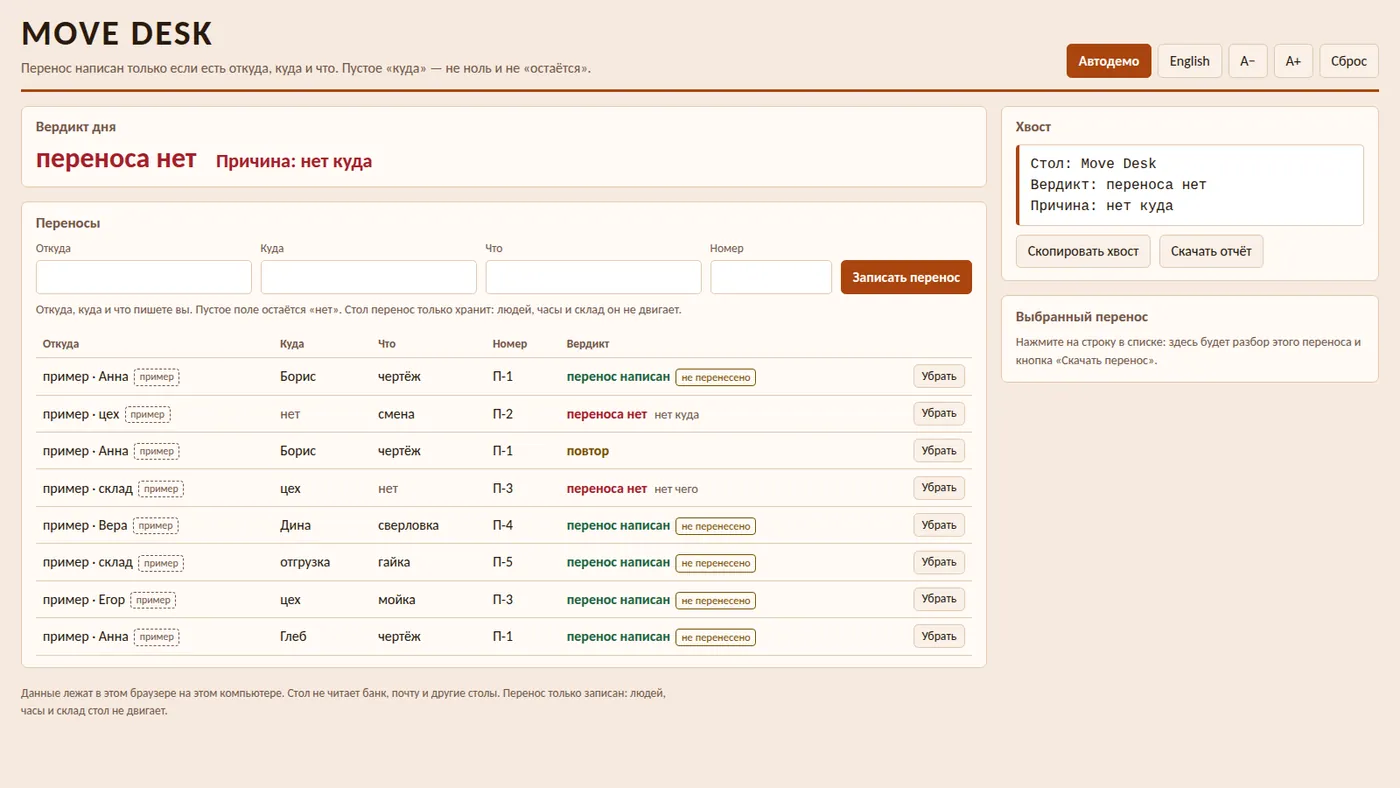
Task: Click 'нет куда' reason in the П-2 row
Action: pyautogui.click(x=677, y=414)
